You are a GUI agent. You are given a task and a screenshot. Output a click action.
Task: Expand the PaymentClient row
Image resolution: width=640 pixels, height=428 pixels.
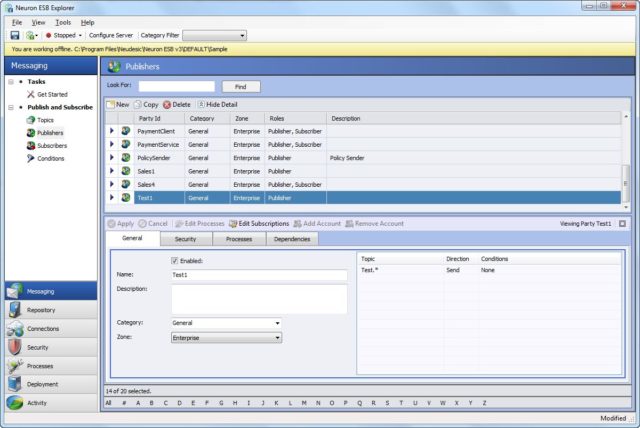111,131
